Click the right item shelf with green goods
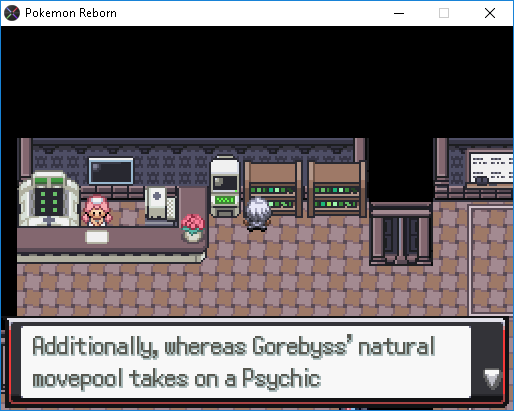Image resolution: width=514 pixels, height=411 pixels. [337, 190]
